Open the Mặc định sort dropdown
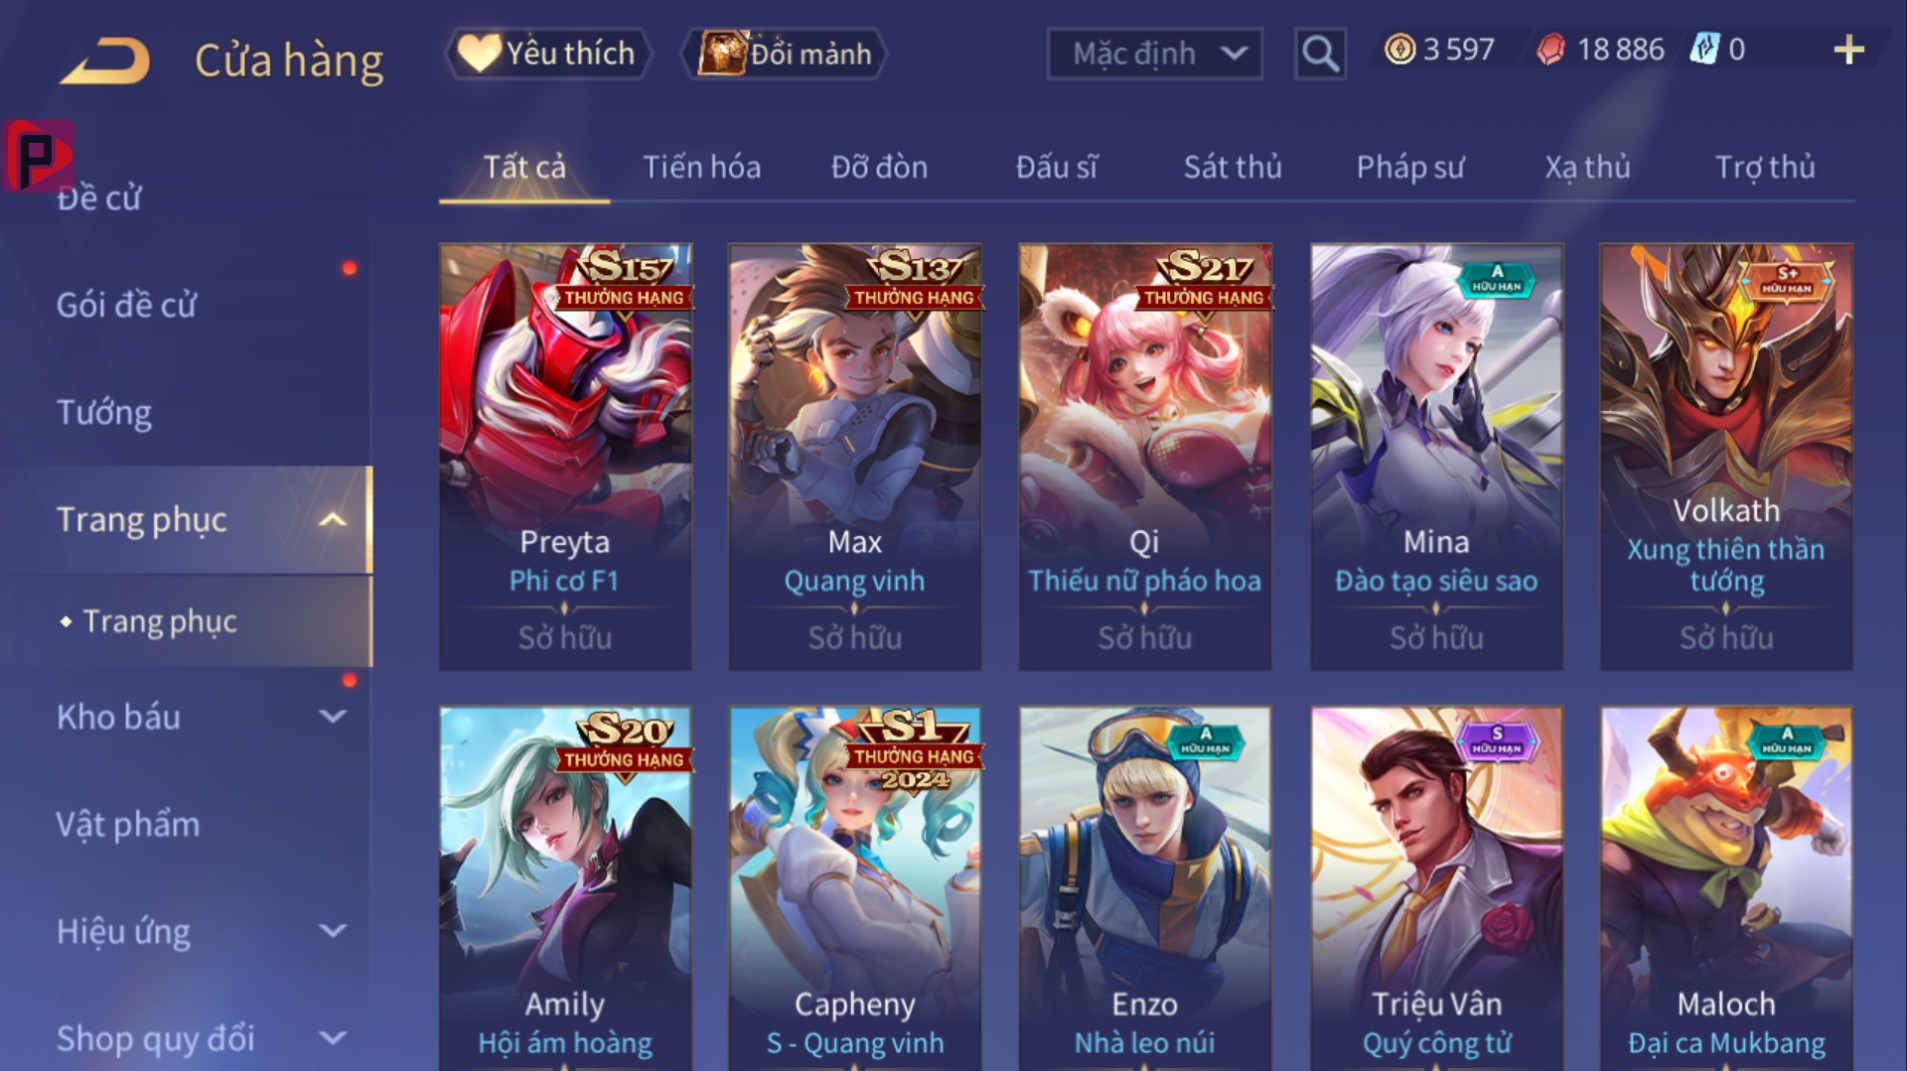 1154,53
